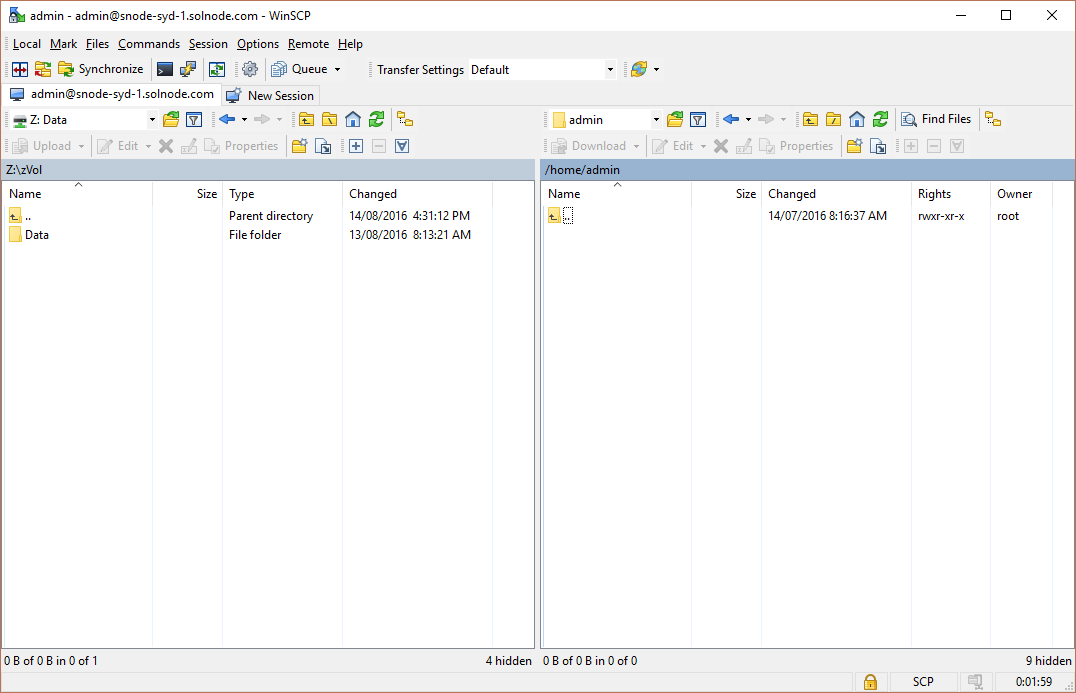Create new remote folder icon
This screenshot has height=693, width=1076.
coord(854,145)
